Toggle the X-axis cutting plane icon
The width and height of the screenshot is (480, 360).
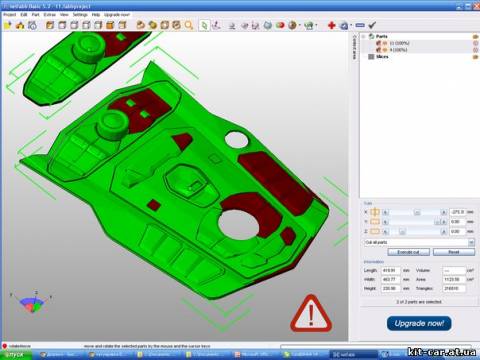tap(375, 212)
